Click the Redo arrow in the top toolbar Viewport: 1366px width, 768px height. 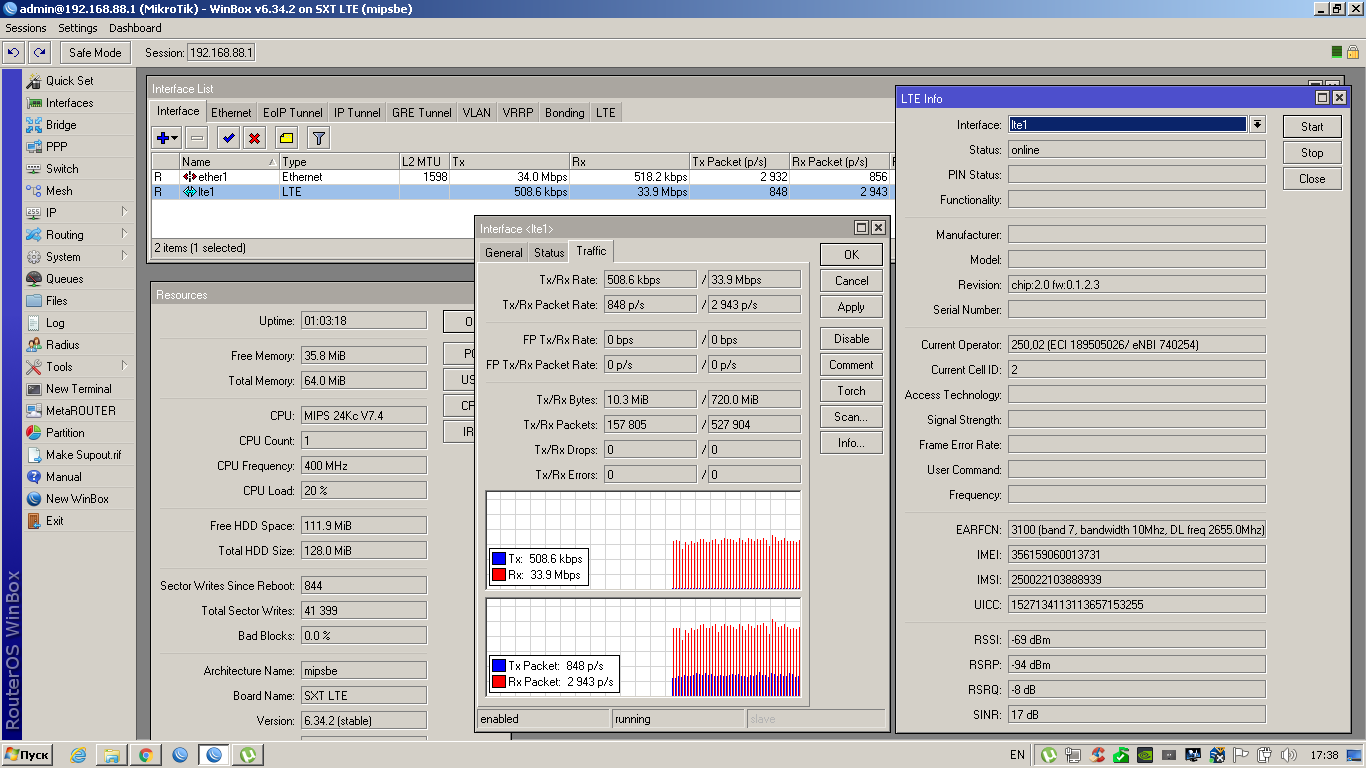[x=39, y=53]
